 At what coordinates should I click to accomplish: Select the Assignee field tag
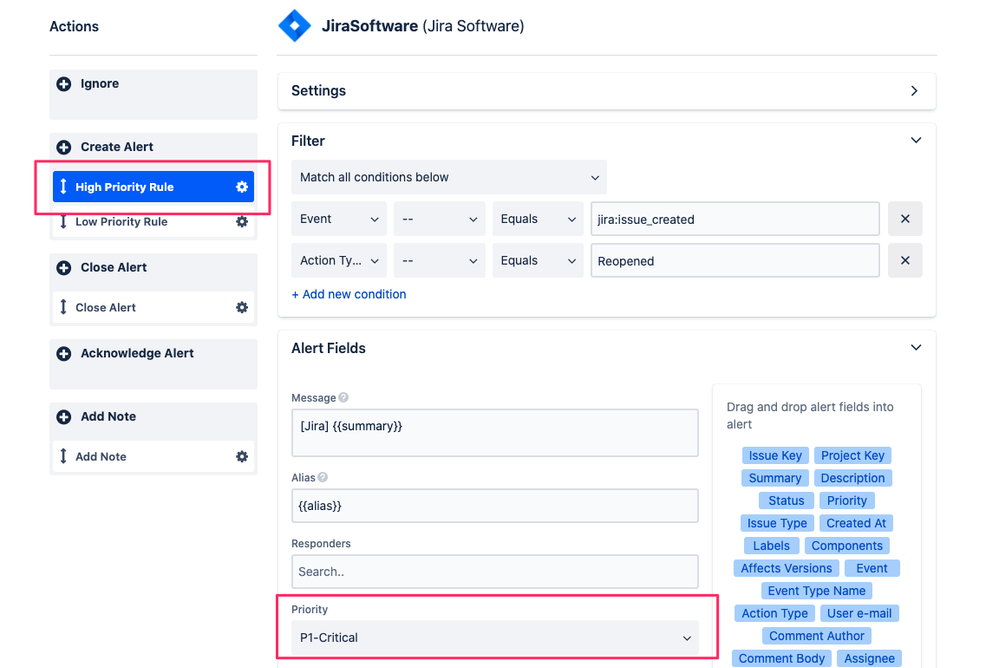869,659
